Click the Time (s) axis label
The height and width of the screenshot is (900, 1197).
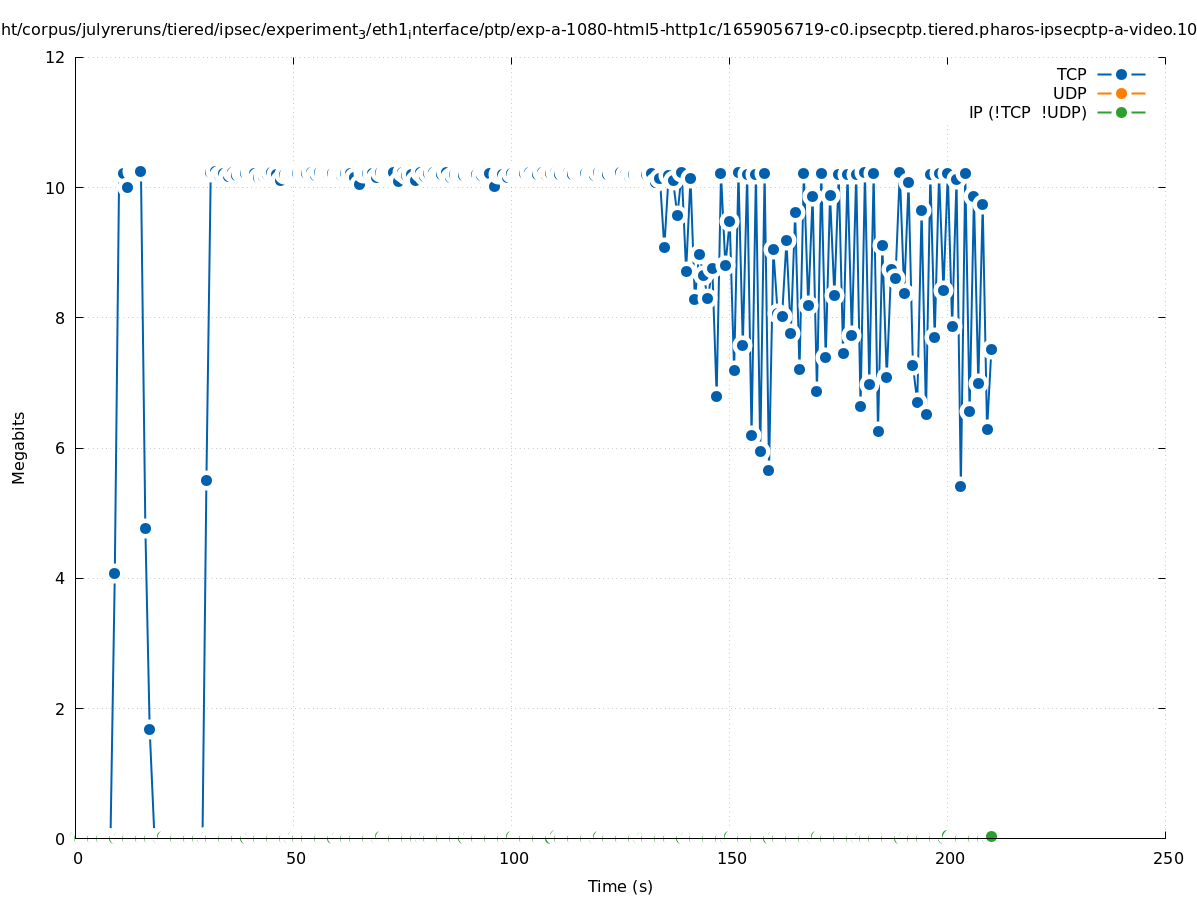(620, 886)
